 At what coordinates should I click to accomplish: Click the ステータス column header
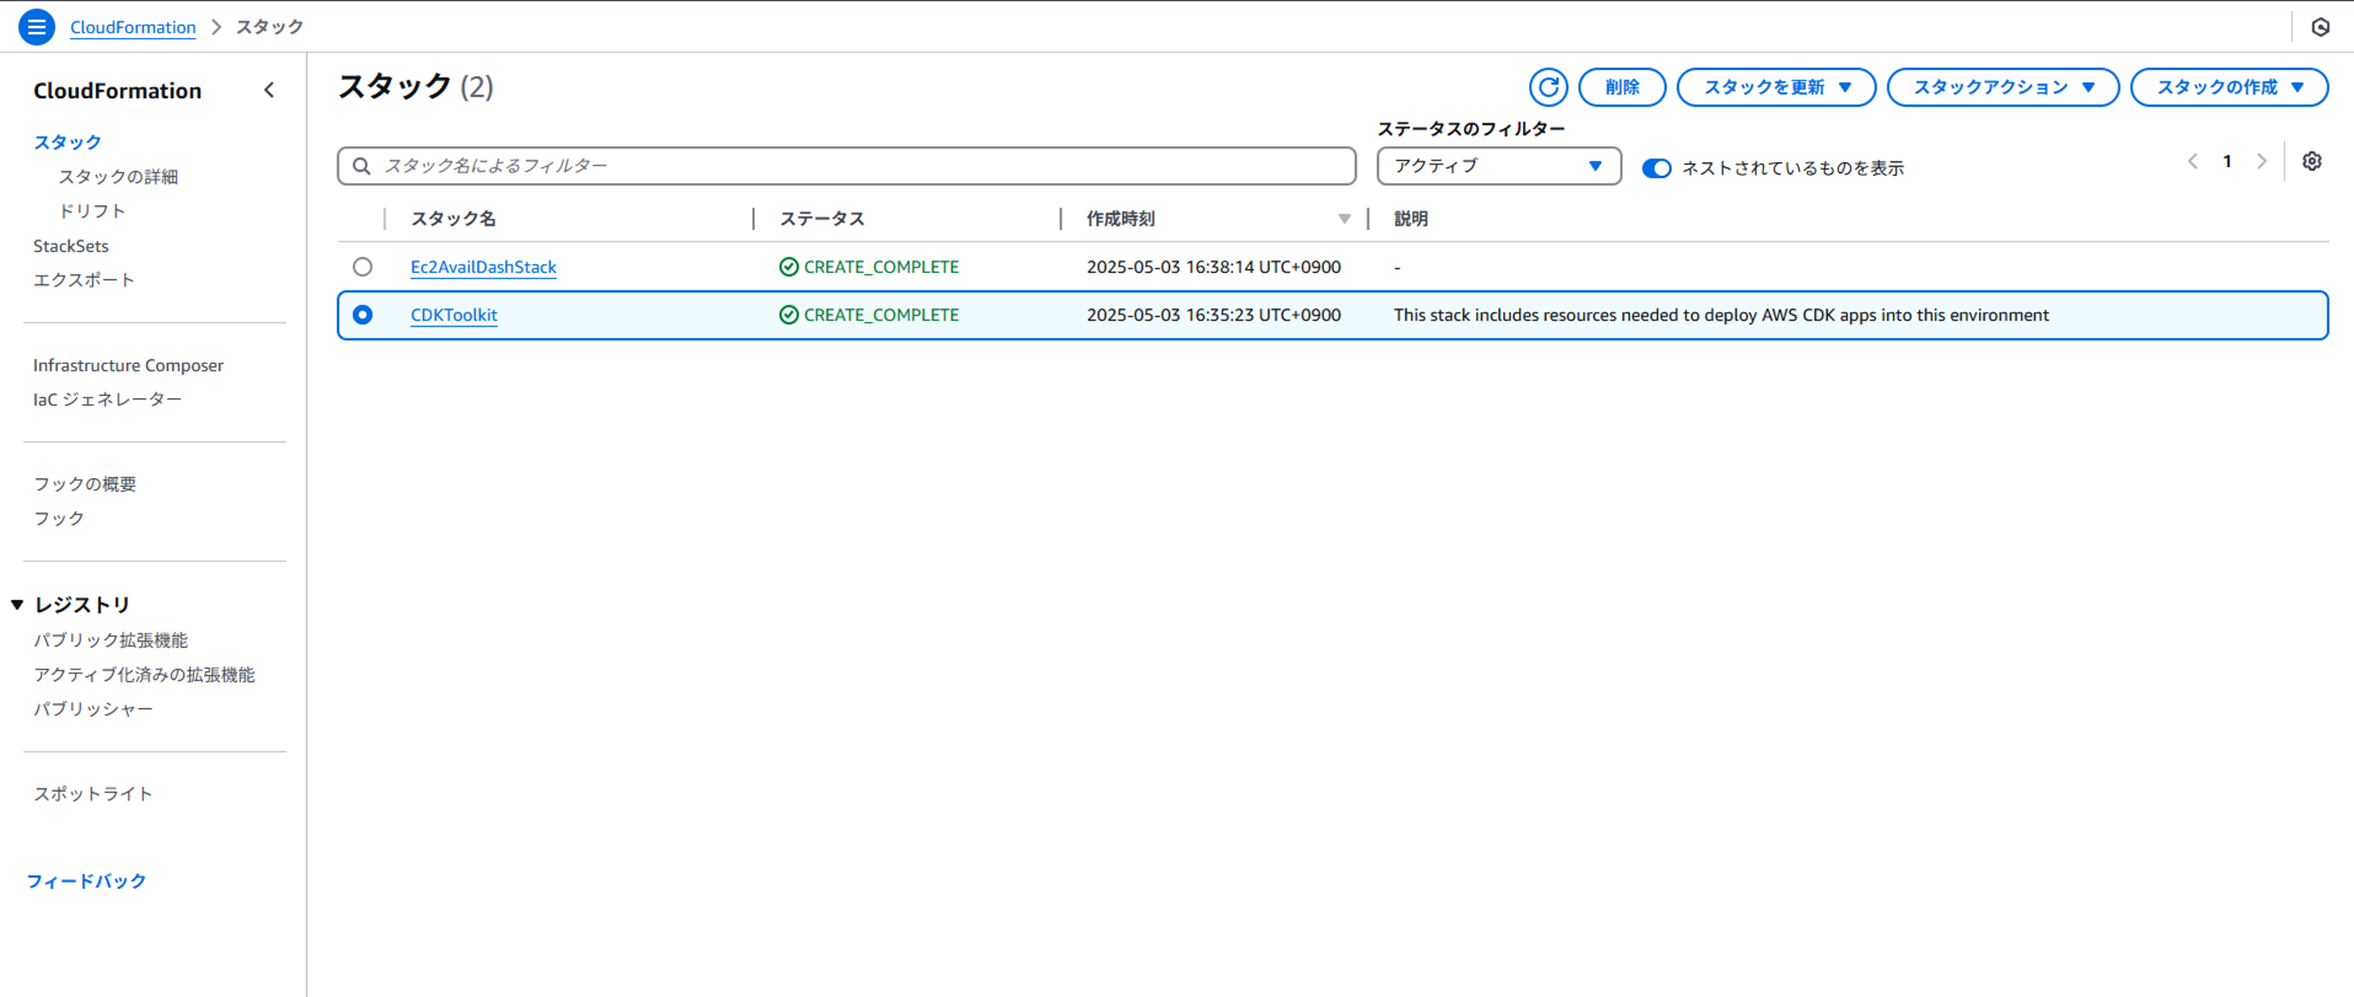click(822, 219)
